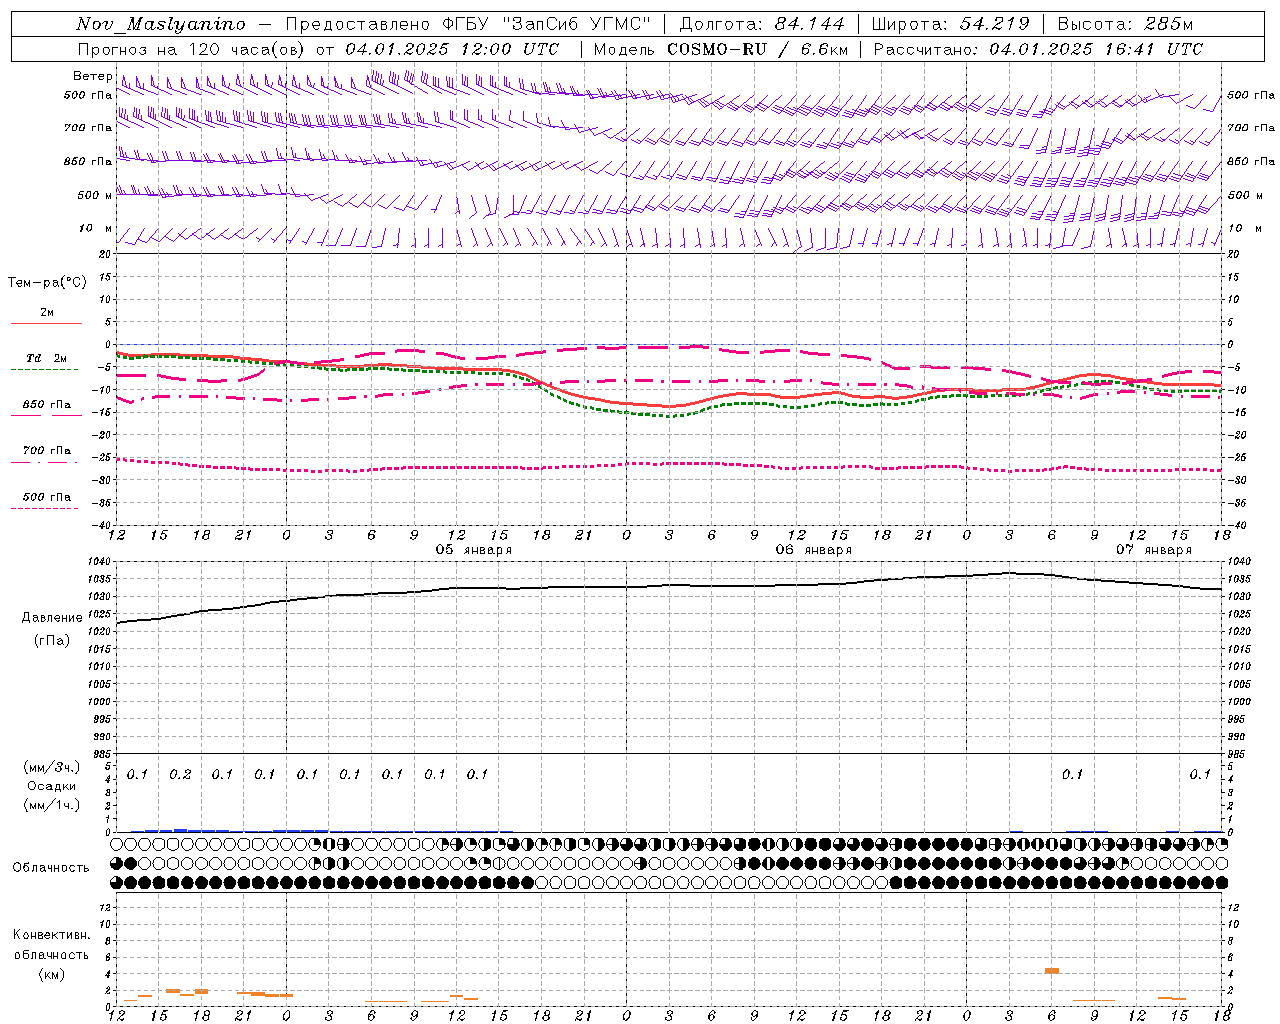Click the computed time Рассчитано: 04.01.2025 16:41 UTC
The height and width of the screenshot is (1024, 1280).
(1038, 49)
